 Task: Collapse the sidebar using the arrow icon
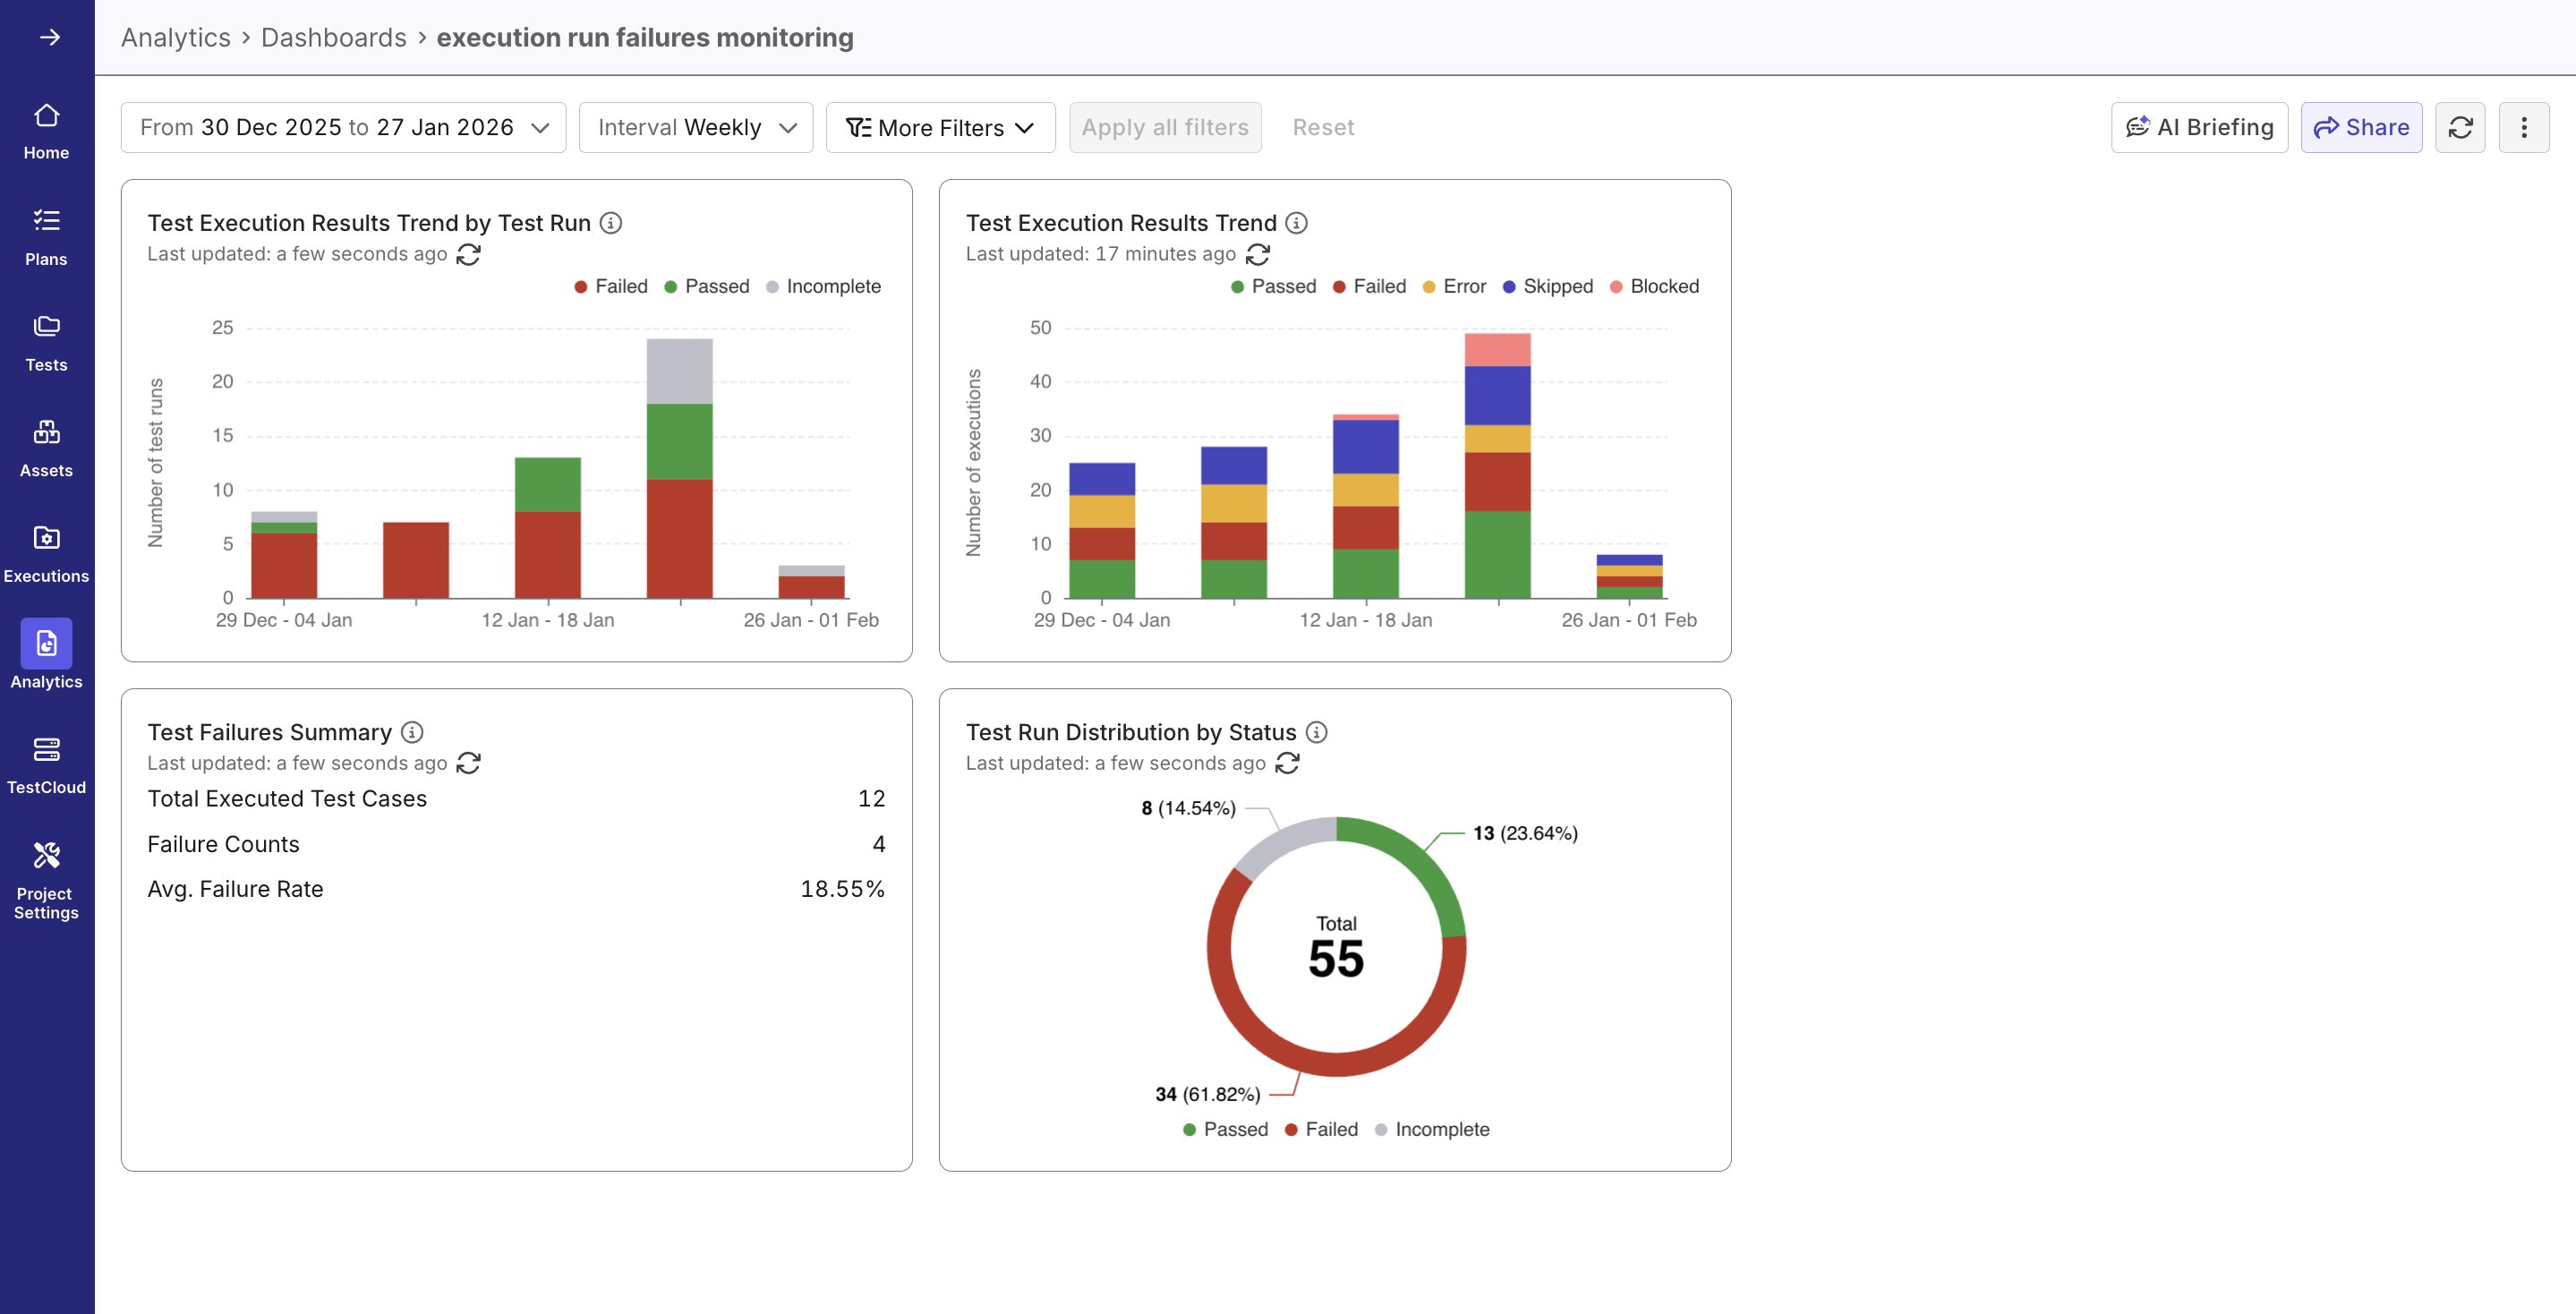46,37
